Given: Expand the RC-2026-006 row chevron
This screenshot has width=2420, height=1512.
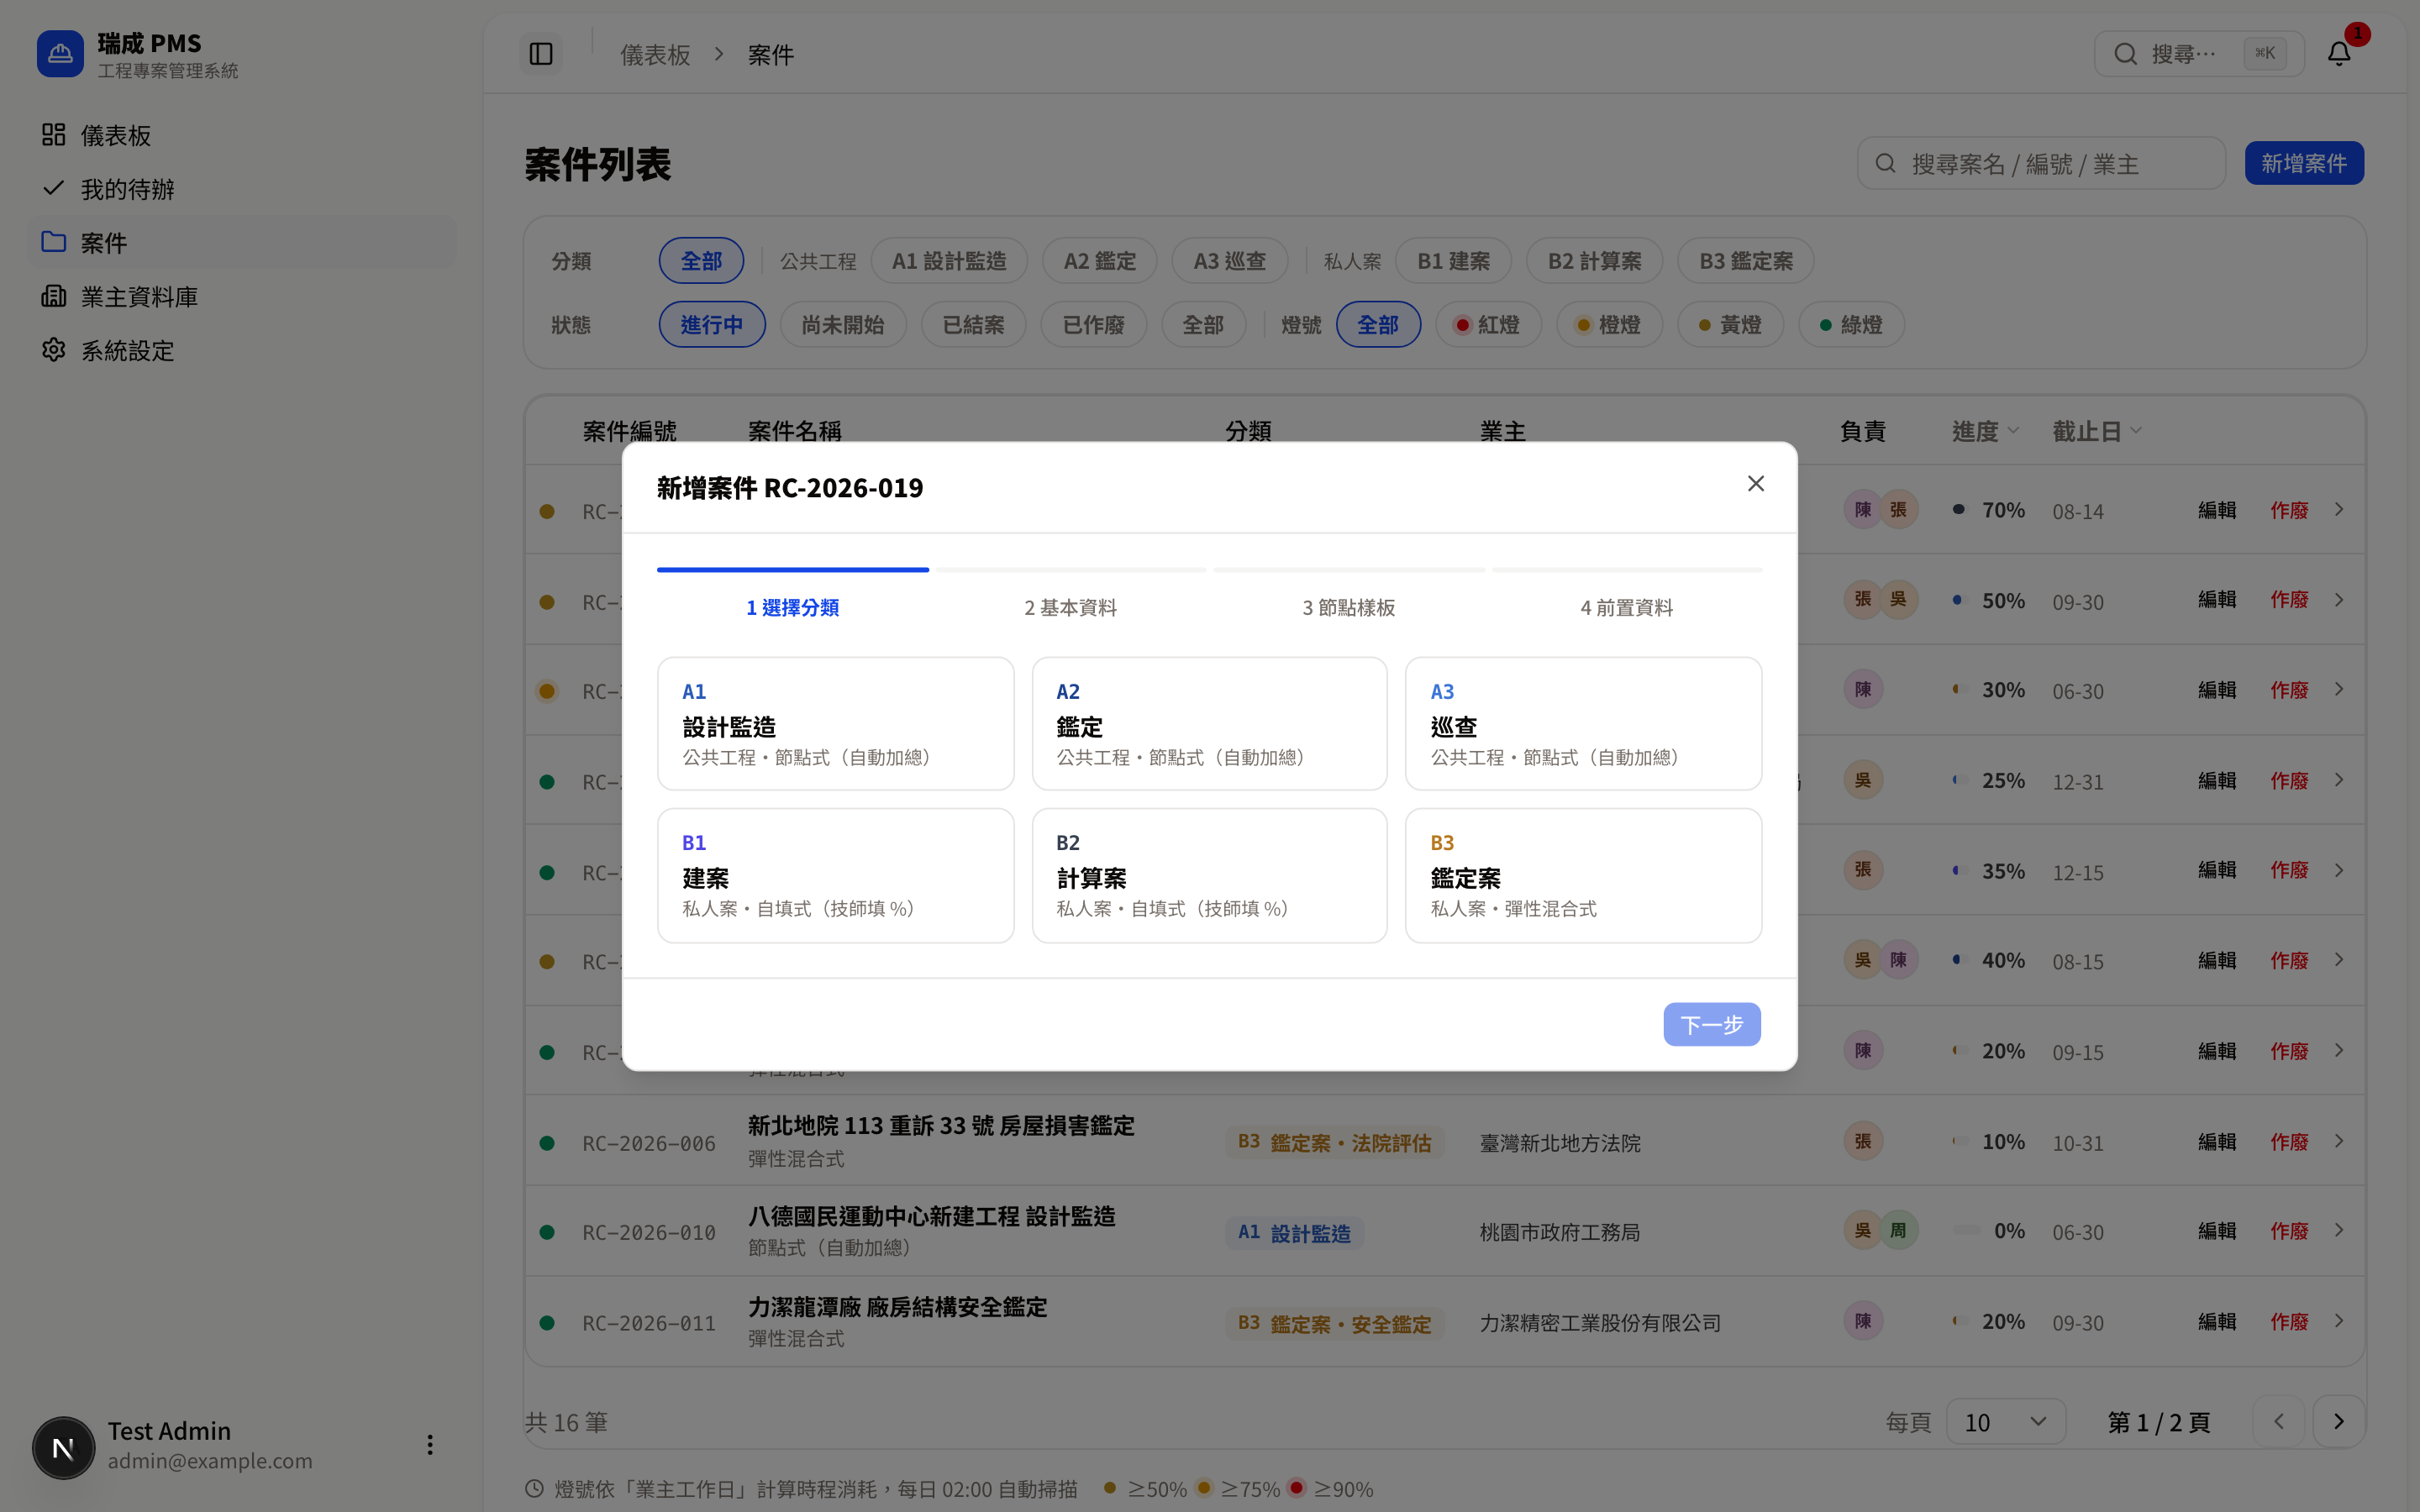Looking at the screenshot, I should [2339, 1141].
